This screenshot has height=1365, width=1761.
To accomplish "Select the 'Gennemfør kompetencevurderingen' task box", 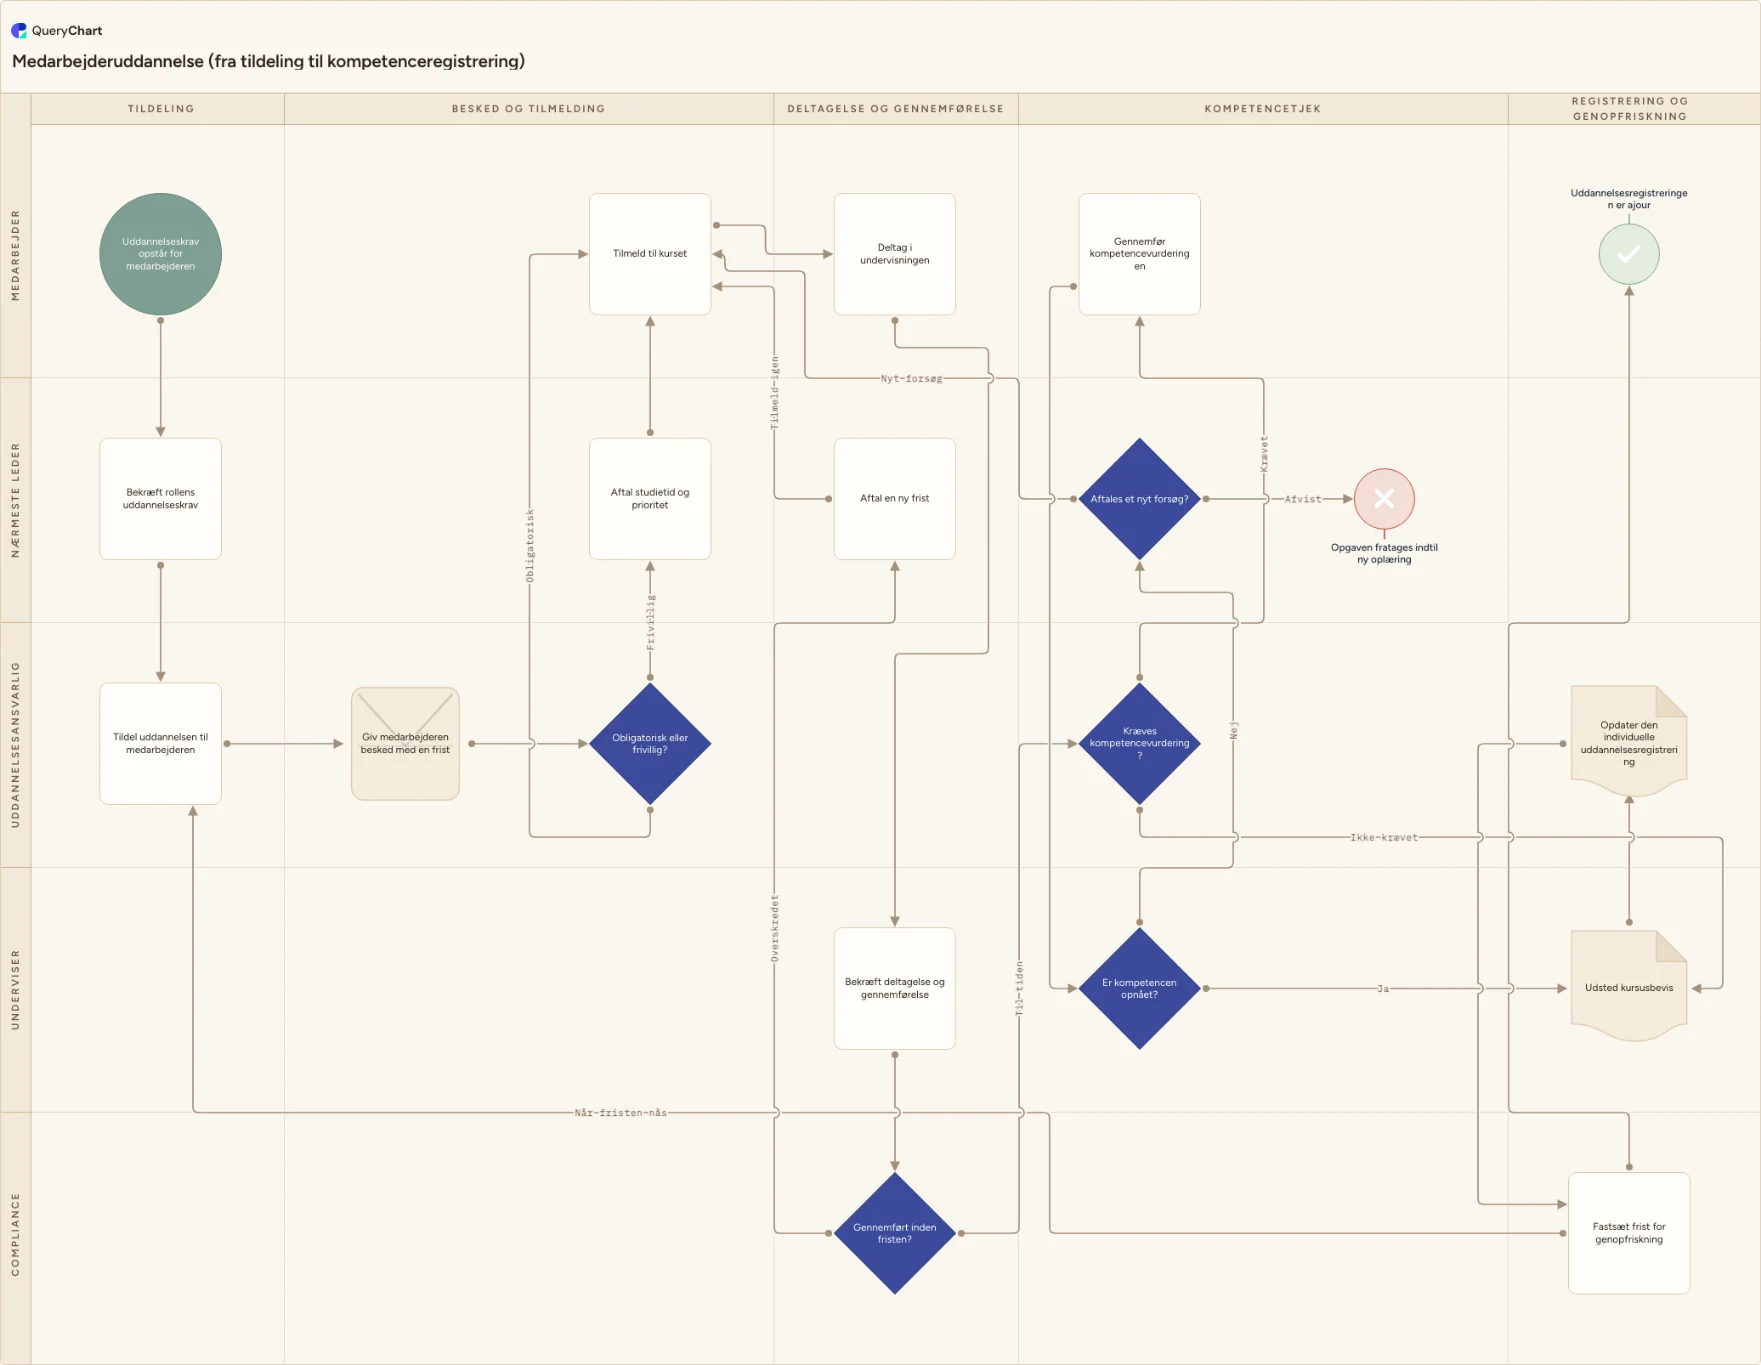I will [1139, 254].
